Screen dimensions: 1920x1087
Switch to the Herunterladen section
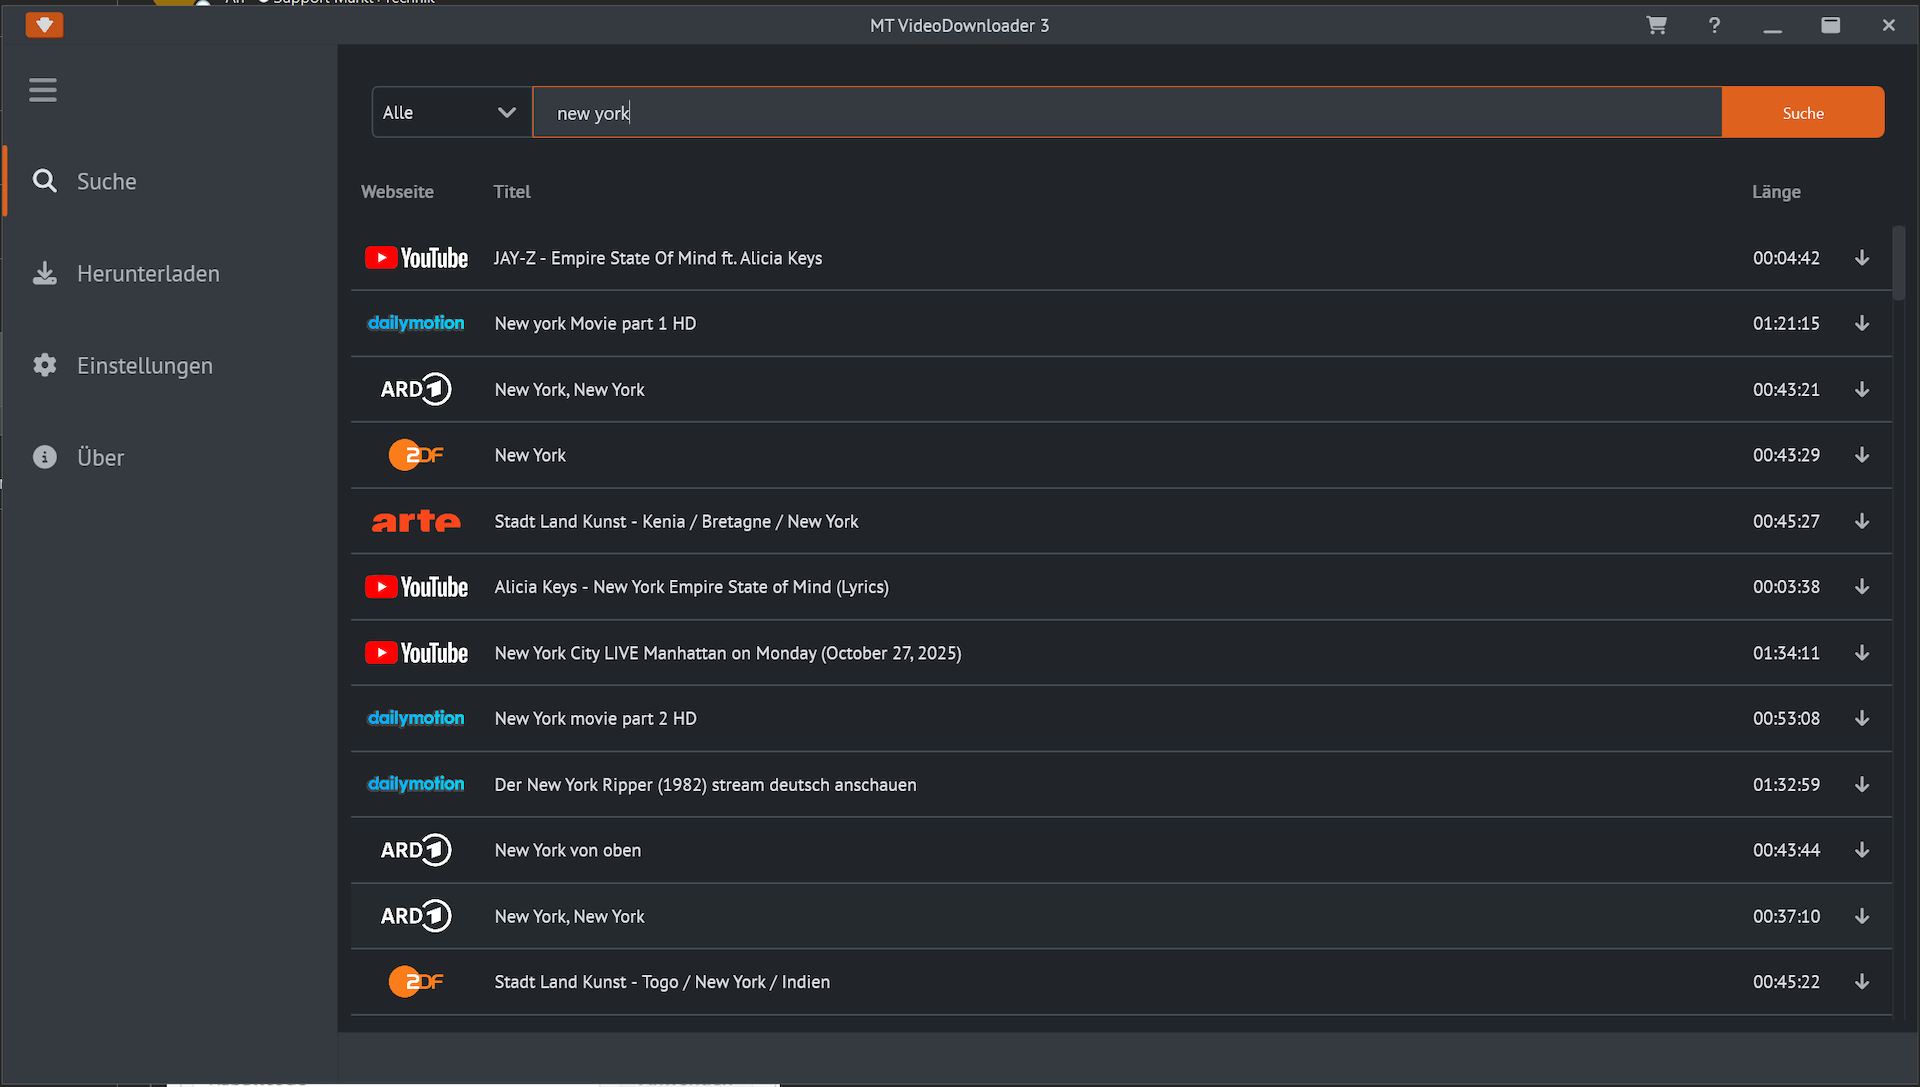point(148,274)
